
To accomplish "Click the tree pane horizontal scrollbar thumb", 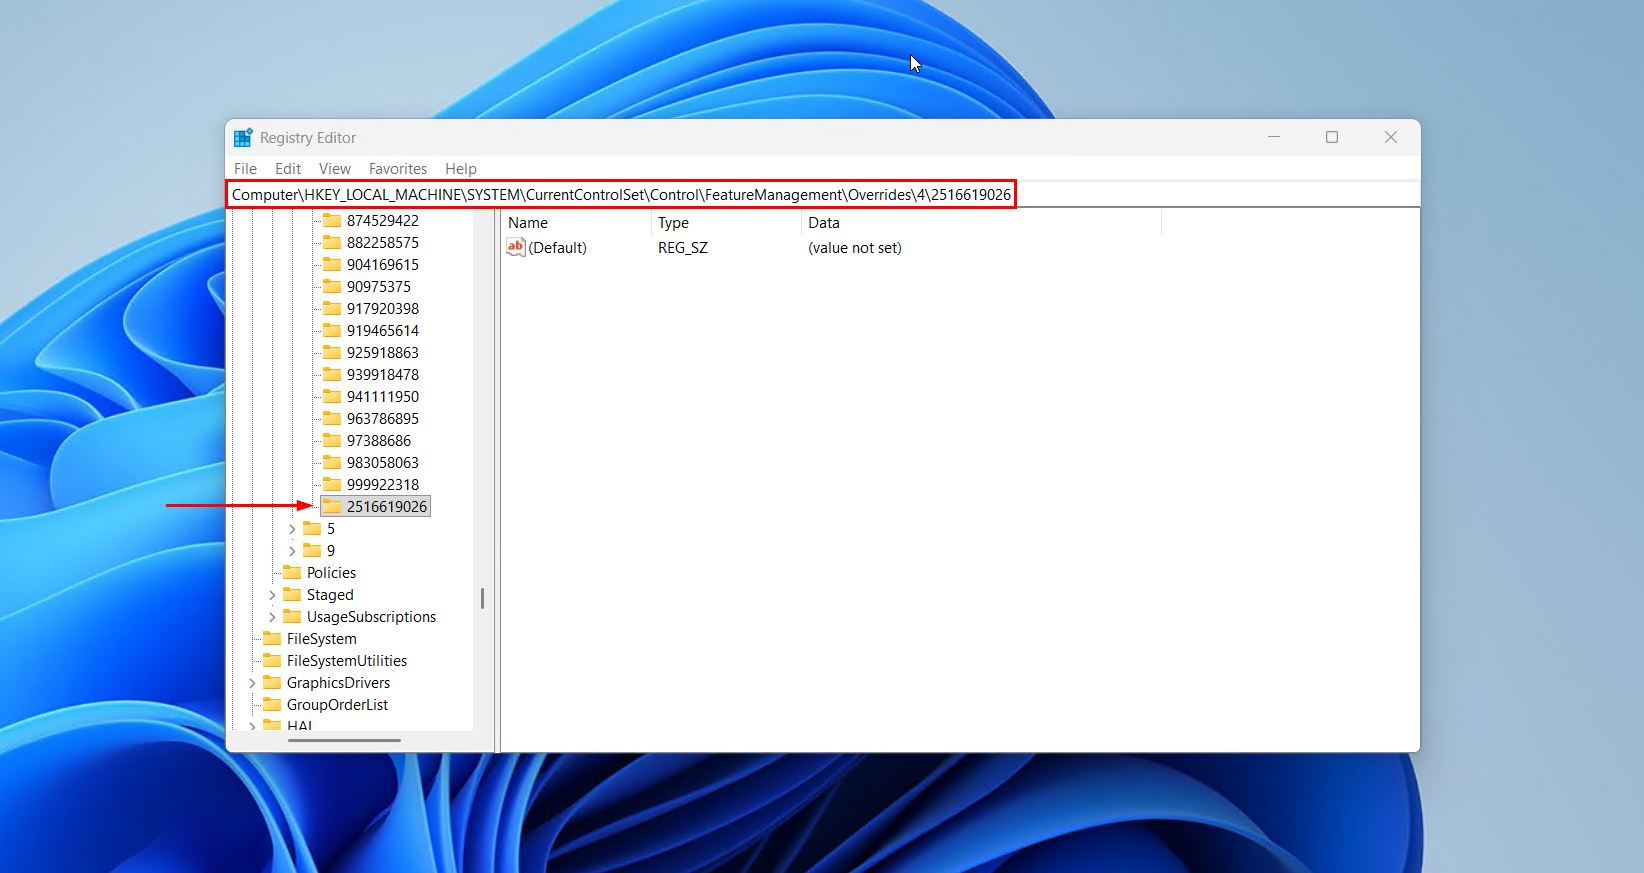I will click(344, 741).
